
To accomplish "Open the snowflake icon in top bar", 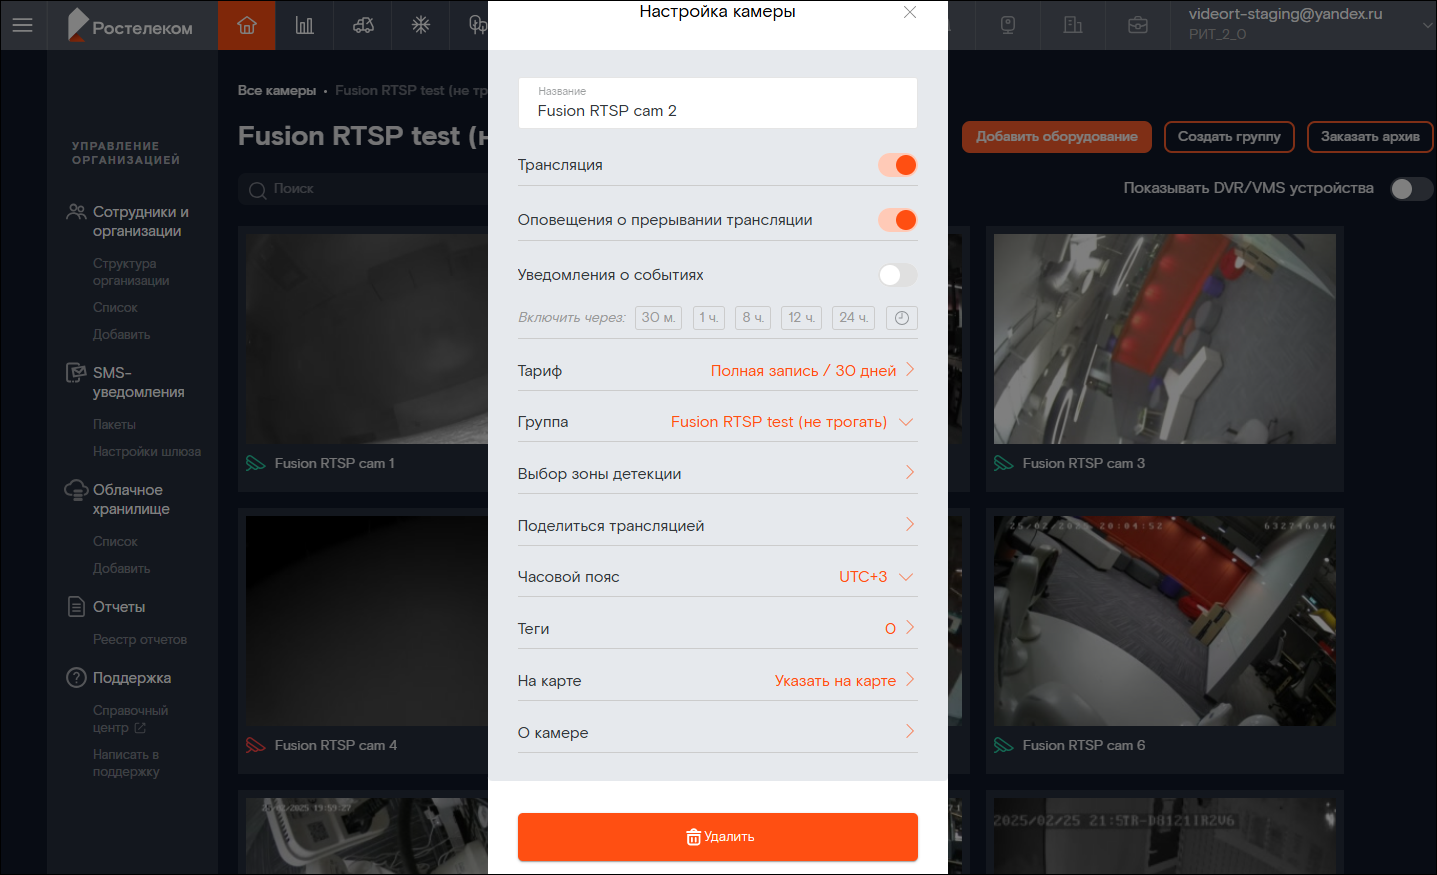I will (x=421, y=25).
